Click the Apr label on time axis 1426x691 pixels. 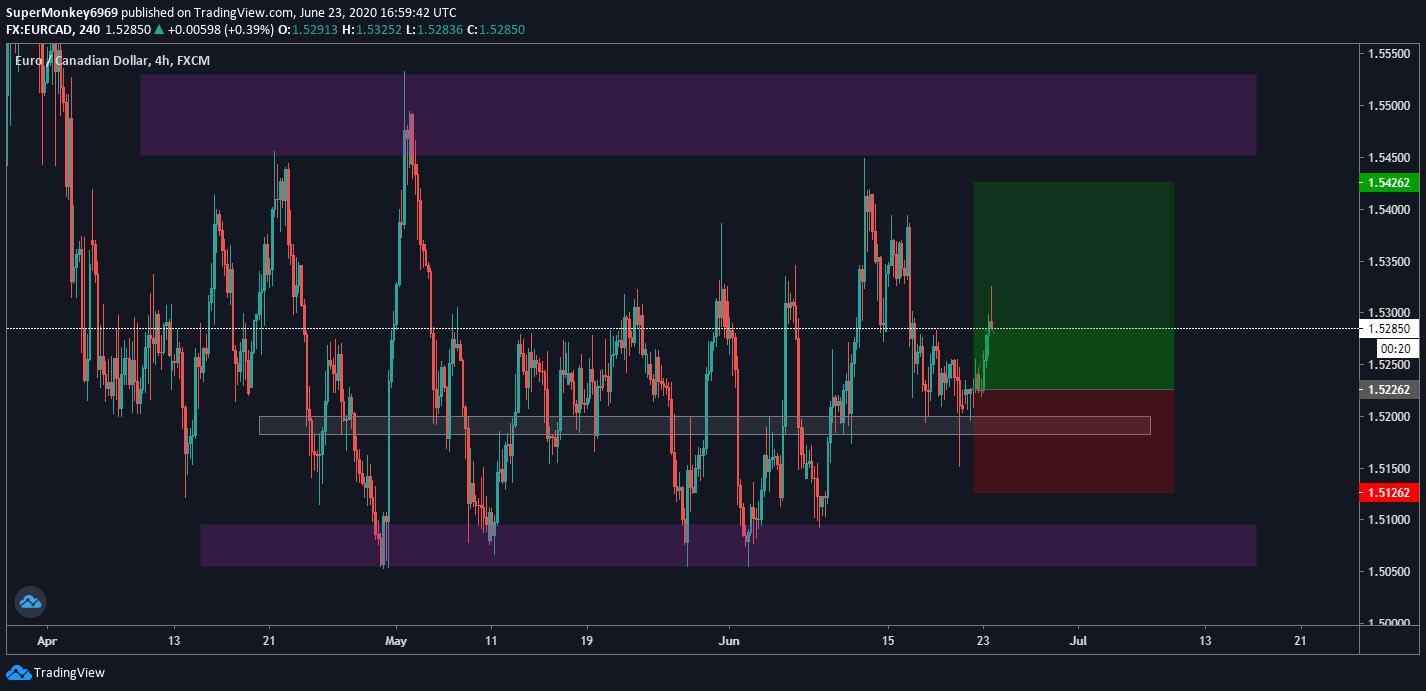[47, 640]
